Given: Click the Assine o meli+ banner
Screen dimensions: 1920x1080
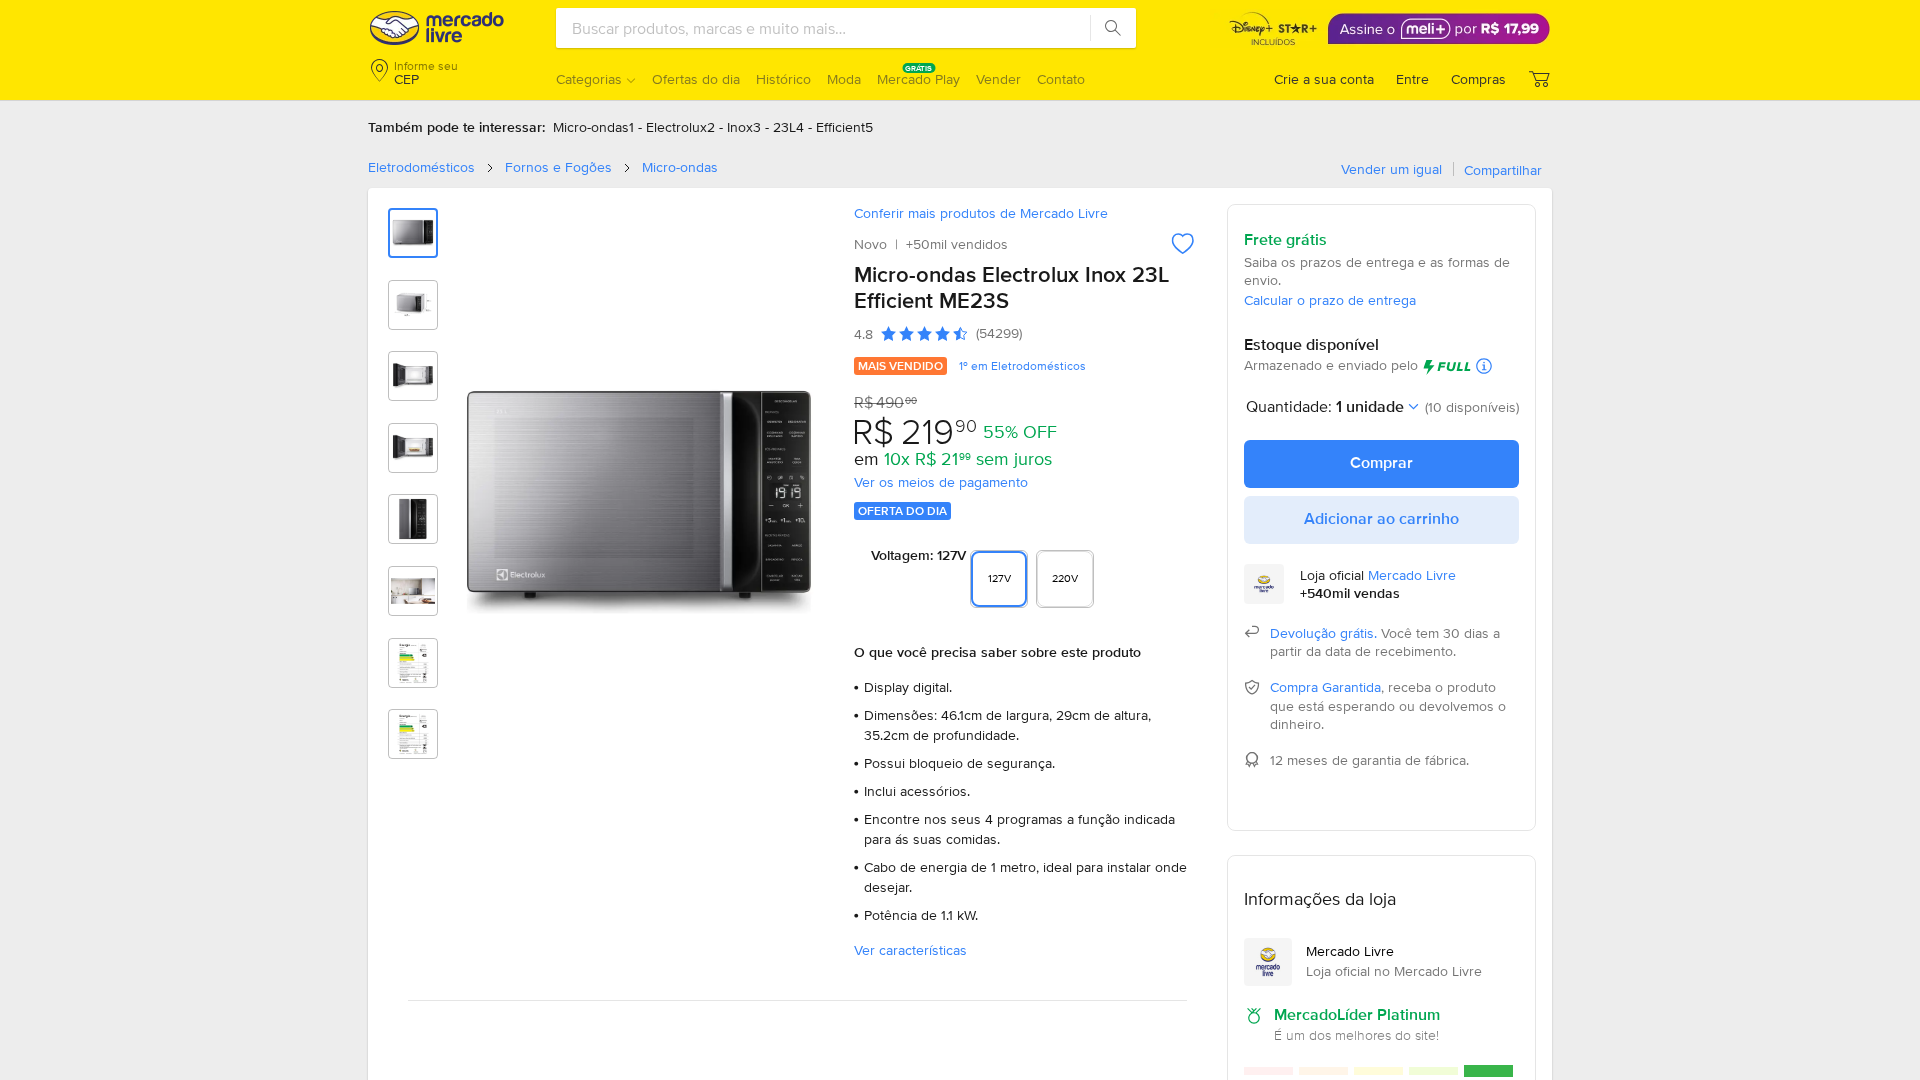Looking at the screenshot, I should pyautogui.click(x=1438, y=29).
